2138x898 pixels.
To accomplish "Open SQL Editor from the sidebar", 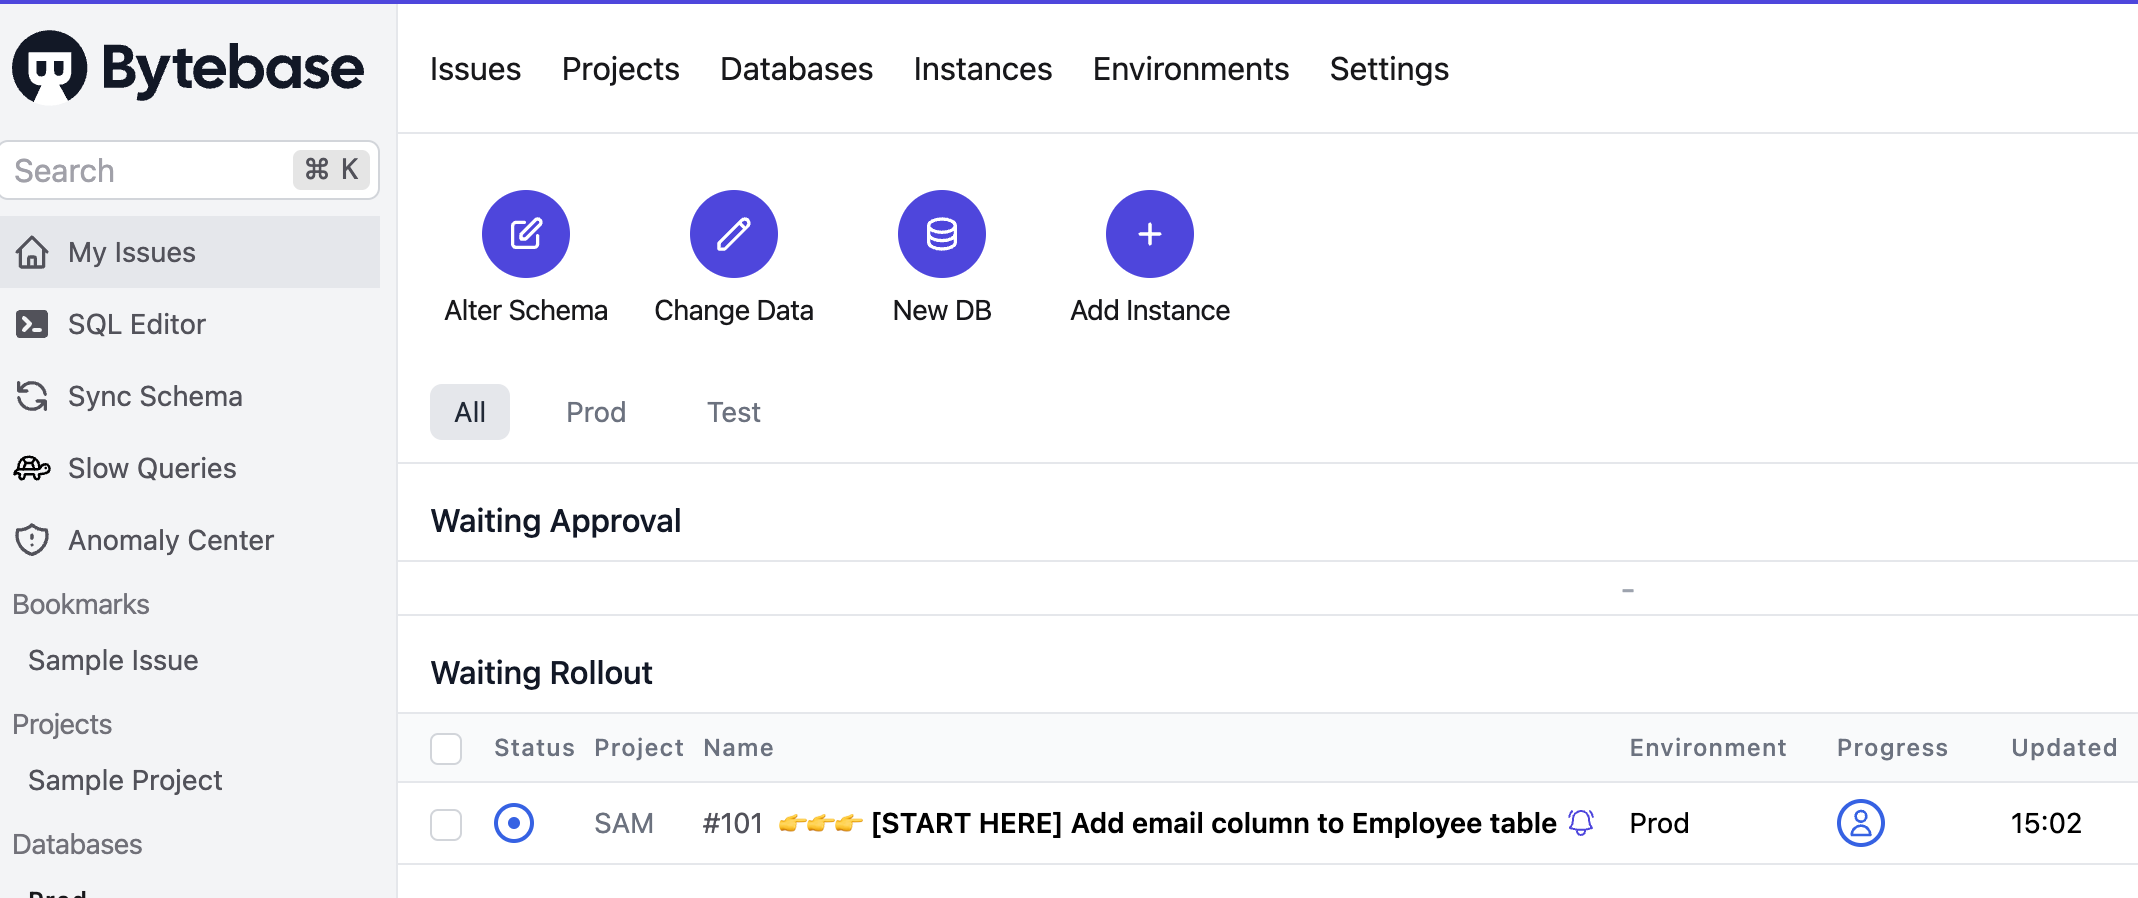I will tap(136, 324).
